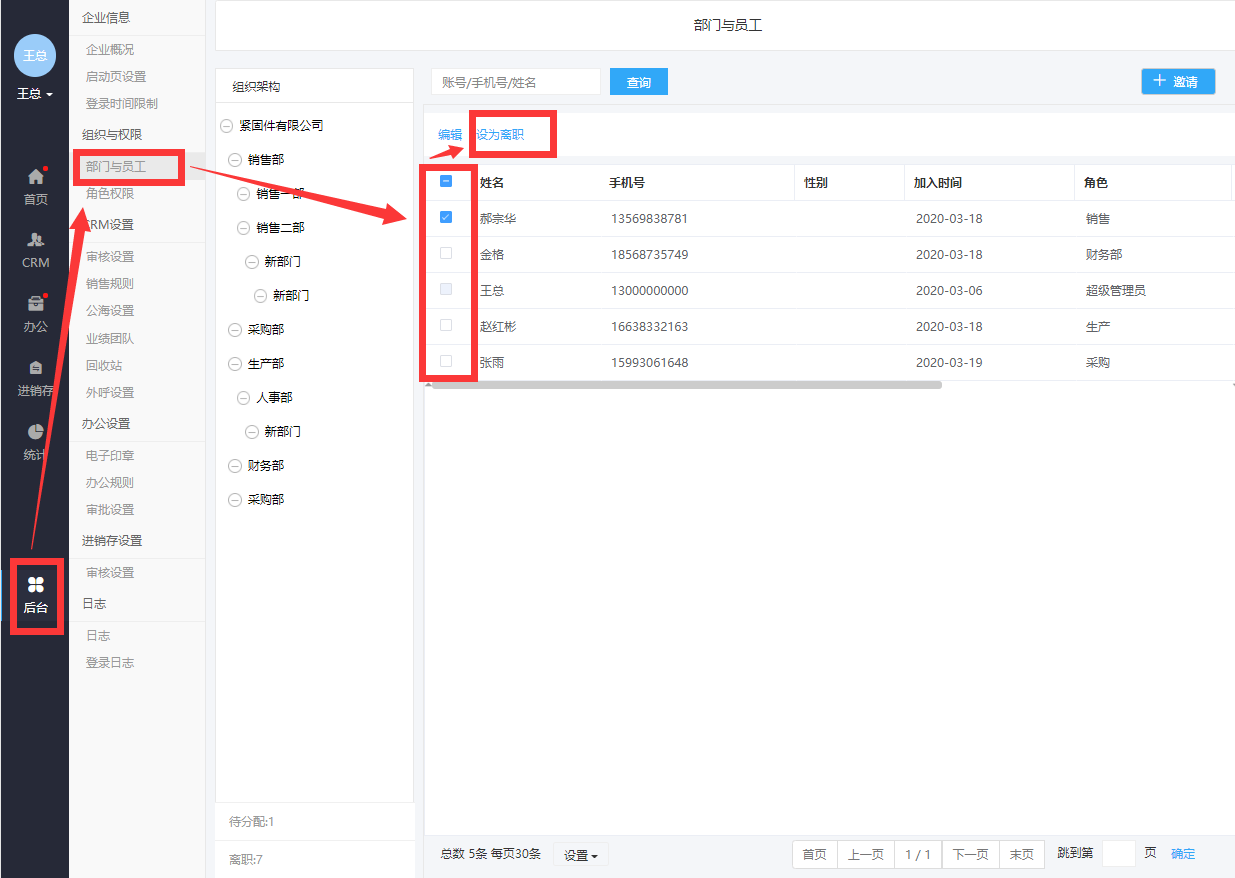1235x878 pixels.
Task: Click the 首页 first page pagination button
Action: point(815,854)
